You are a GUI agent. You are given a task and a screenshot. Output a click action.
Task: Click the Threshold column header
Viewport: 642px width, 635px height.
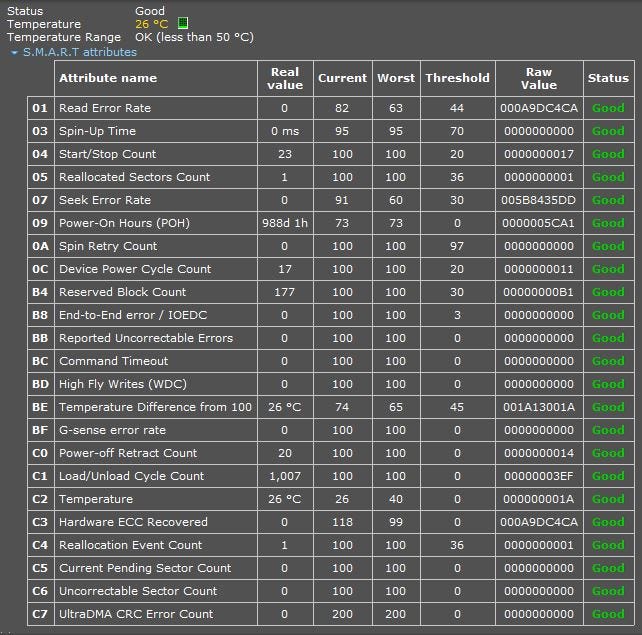point(457,78)
